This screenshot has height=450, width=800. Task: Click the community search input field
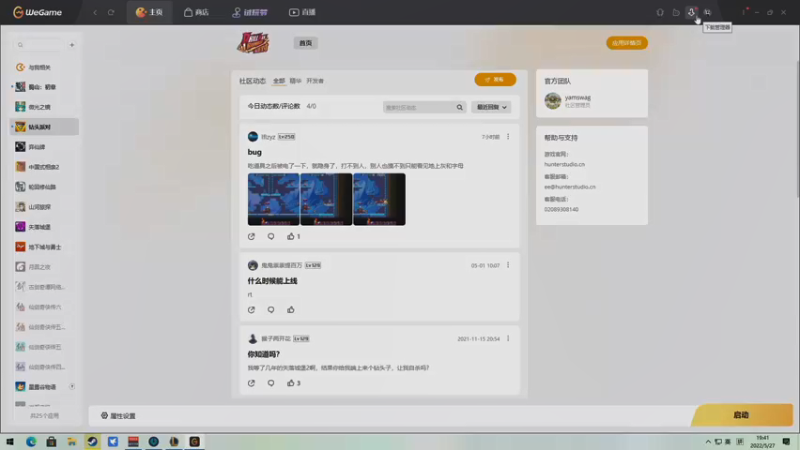point(418,107)
